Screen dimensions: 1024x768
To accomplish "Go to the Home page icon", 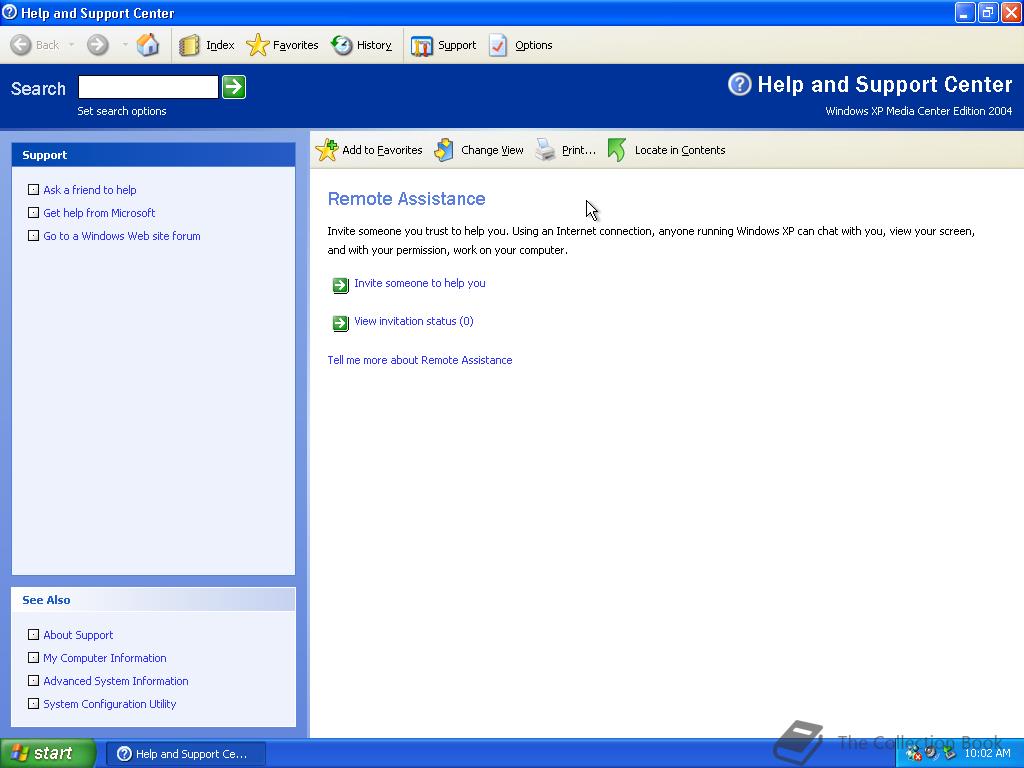I will pos(148,45).
